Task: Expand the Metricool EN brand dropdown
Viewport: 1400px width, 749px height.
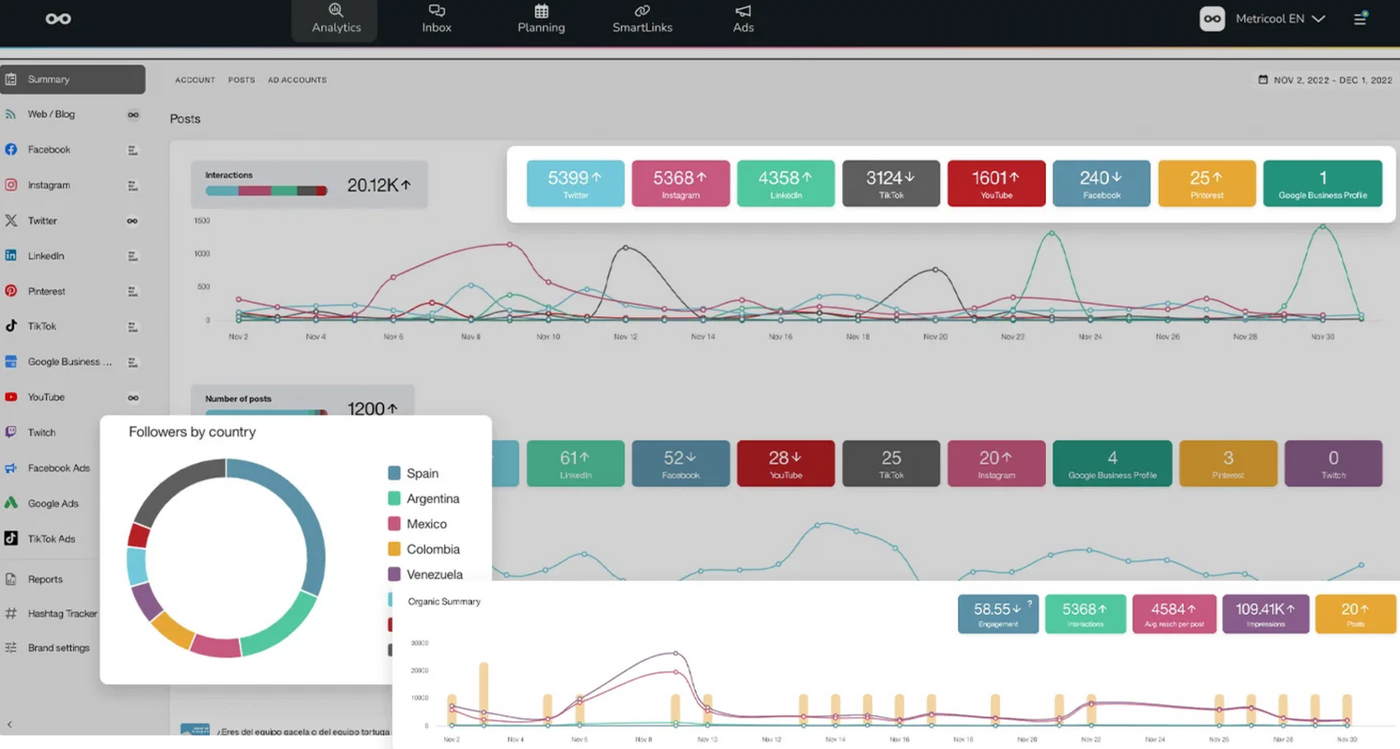Action: coord(1263,19)
